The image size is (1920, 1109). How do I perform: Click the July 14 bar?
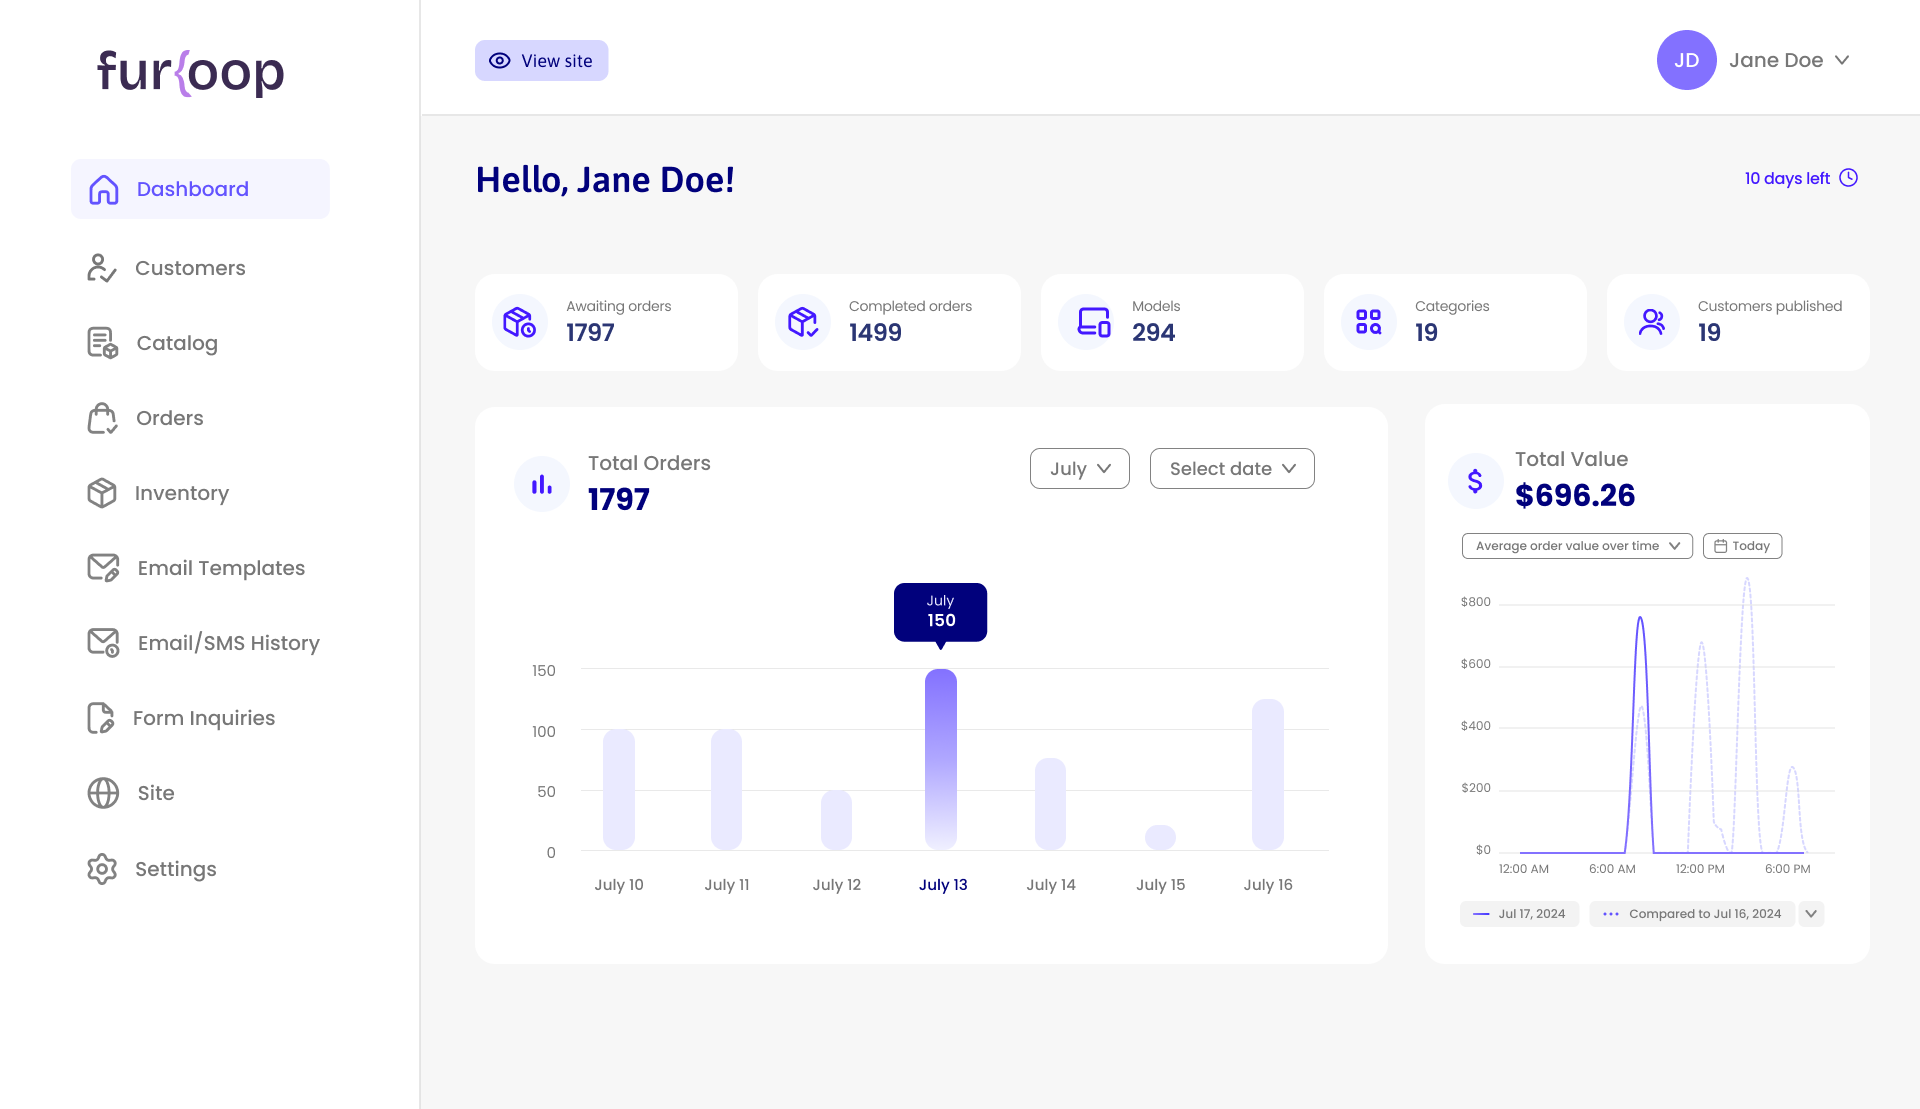click(1050, 804)
